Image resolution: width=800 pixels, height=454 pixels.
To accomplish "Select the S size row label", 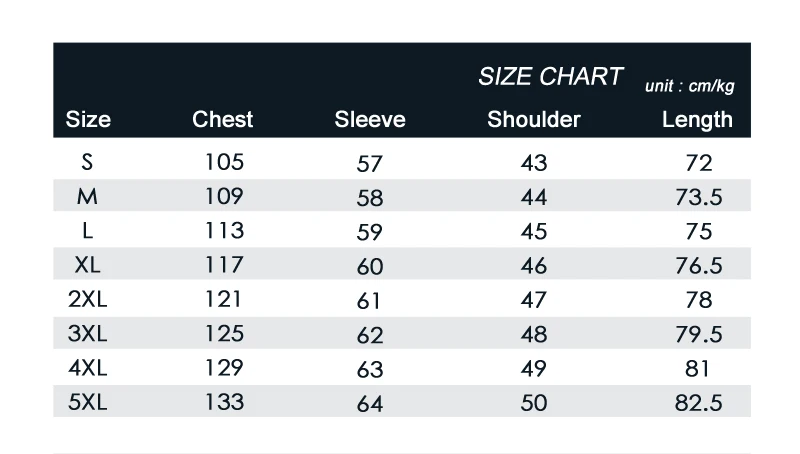I will tap(87, 162).
